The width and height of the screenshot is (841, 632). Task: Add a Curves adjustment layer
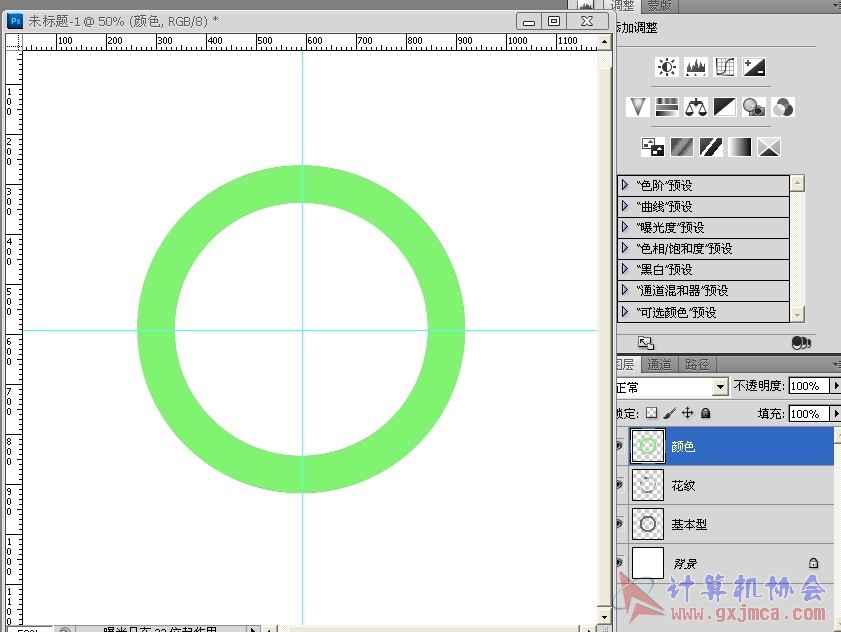click(x=725, y=67)
